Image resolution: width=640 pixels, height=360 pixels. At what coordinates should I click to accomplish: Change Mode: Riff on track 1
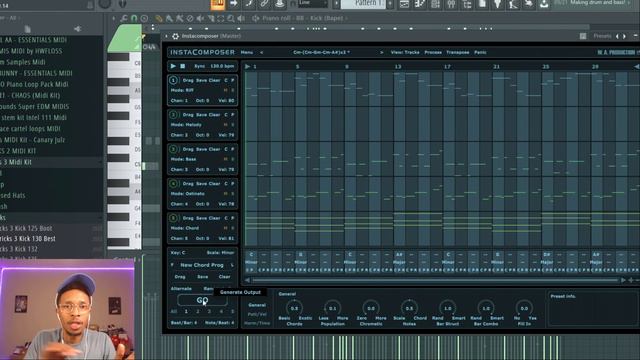click(182, 90)
